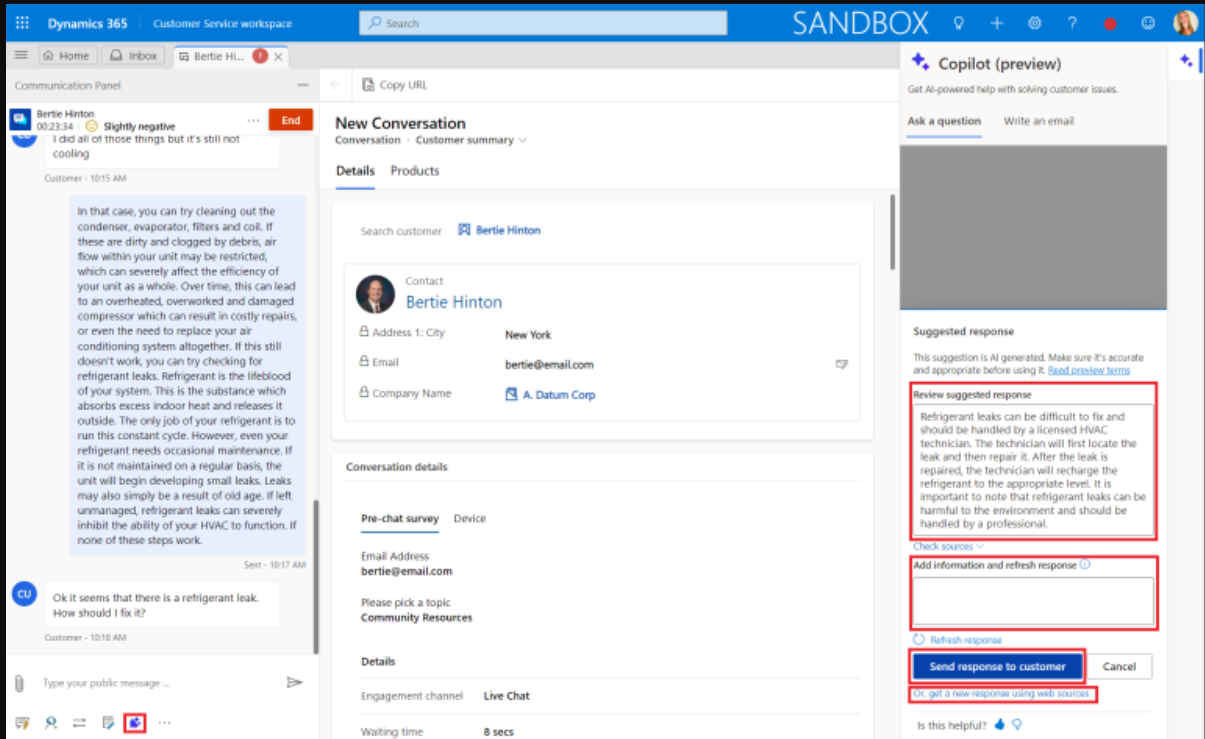
Task: Open the user profile avatar menu
Action: (x=1185, y=23)
